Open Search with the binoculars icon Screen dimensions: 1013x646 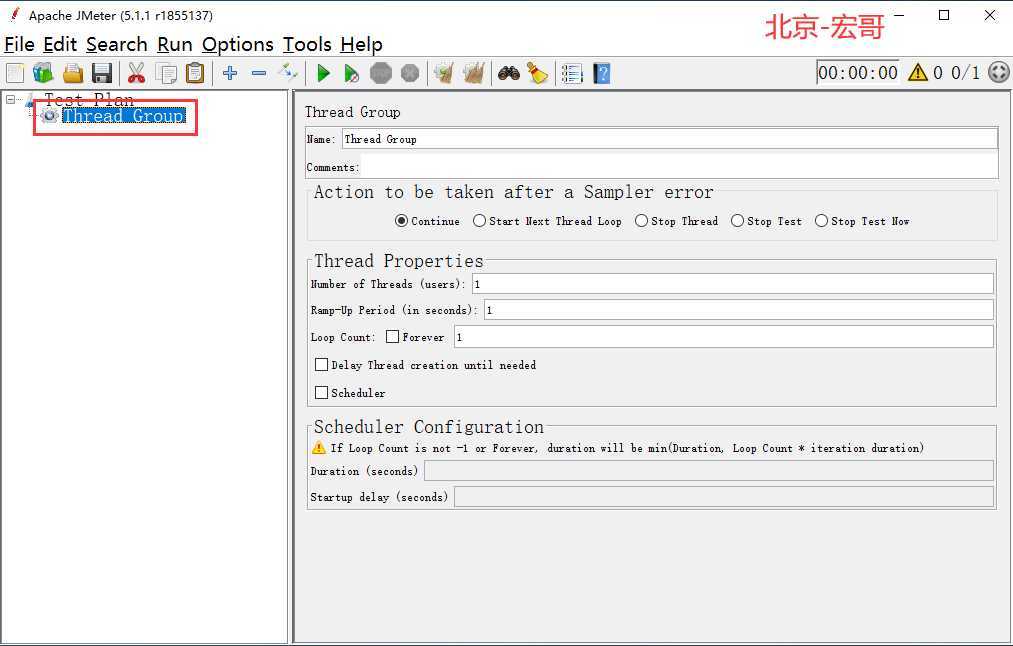pyautogui.click(x=509, y=73)
